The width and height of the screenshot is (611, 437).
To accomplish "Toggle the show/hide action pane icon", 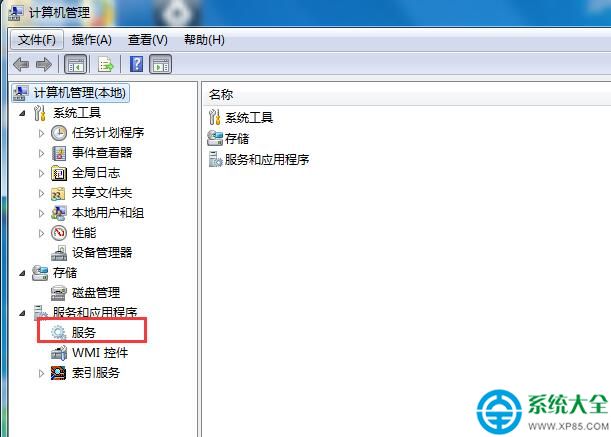I will pos(161,64).
